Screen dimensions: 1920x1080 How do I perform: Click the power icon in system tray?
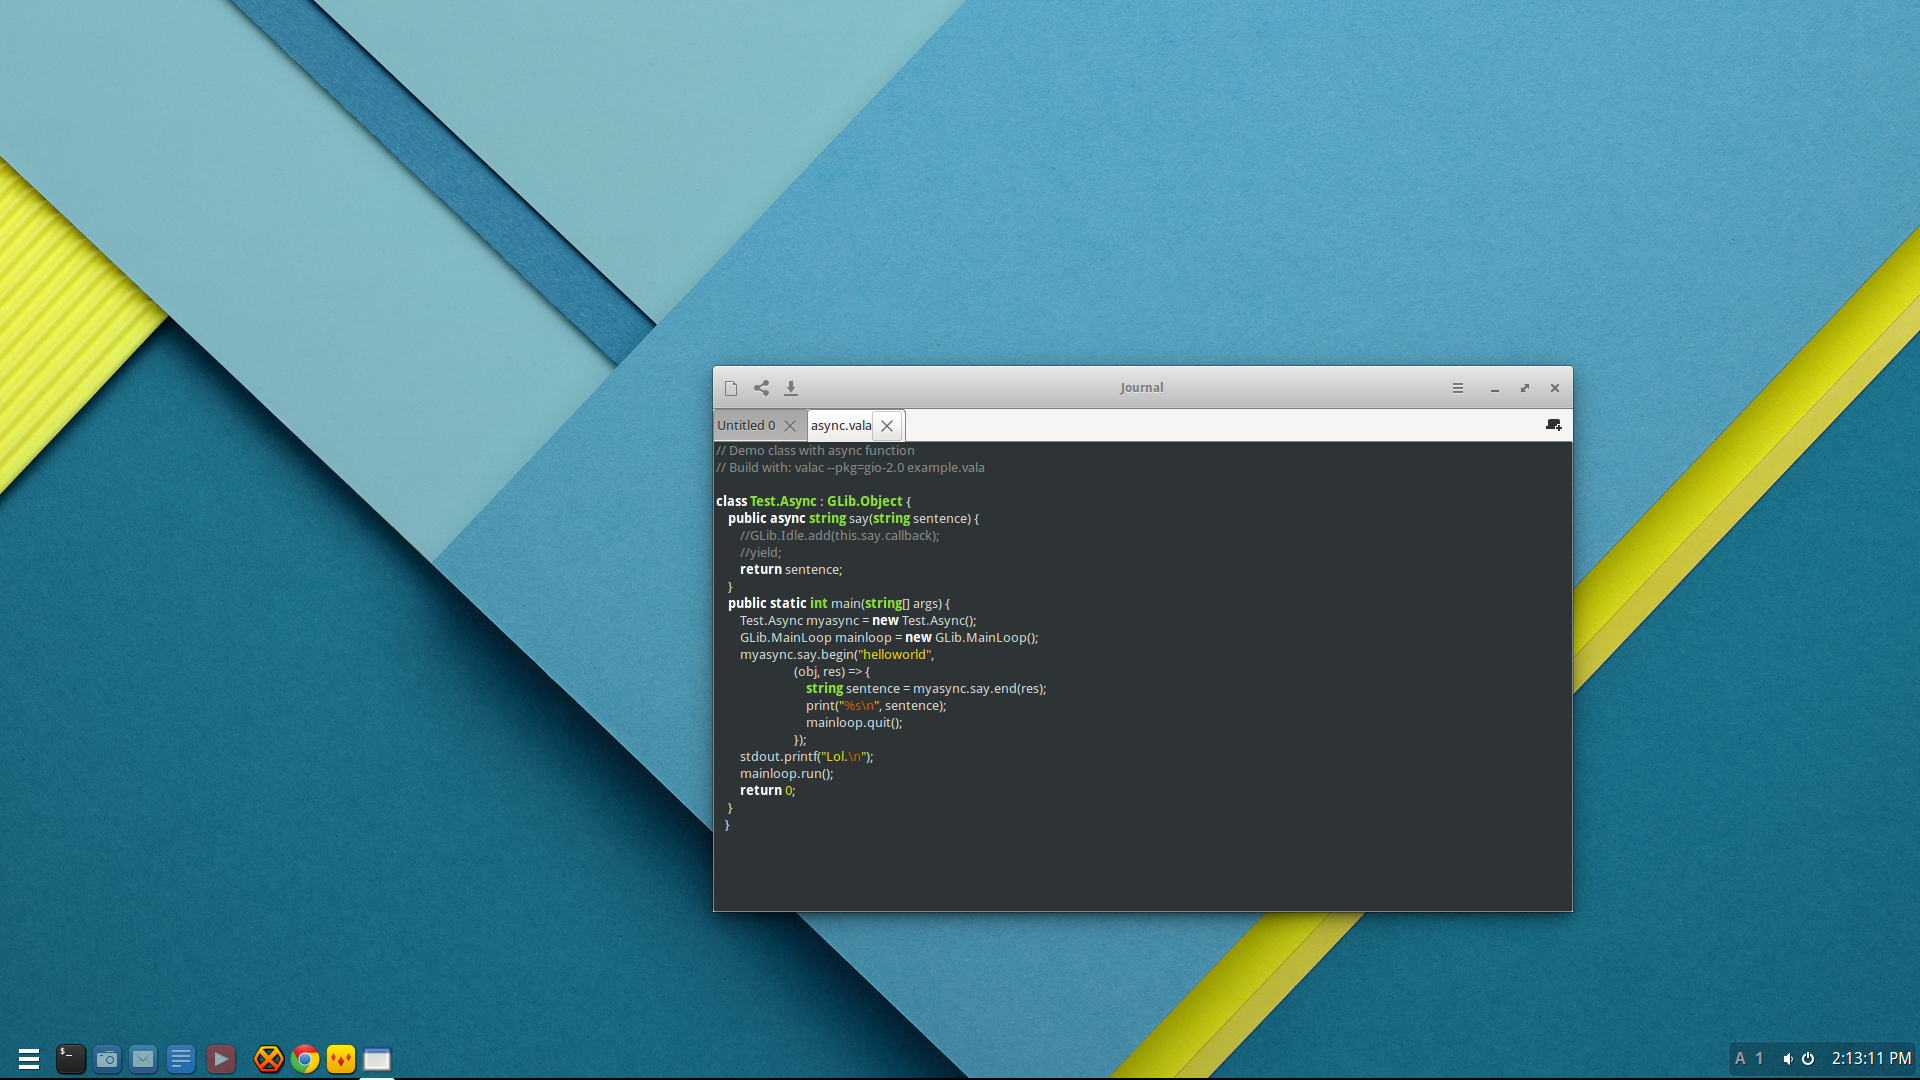click(x=1808, y=1058)
